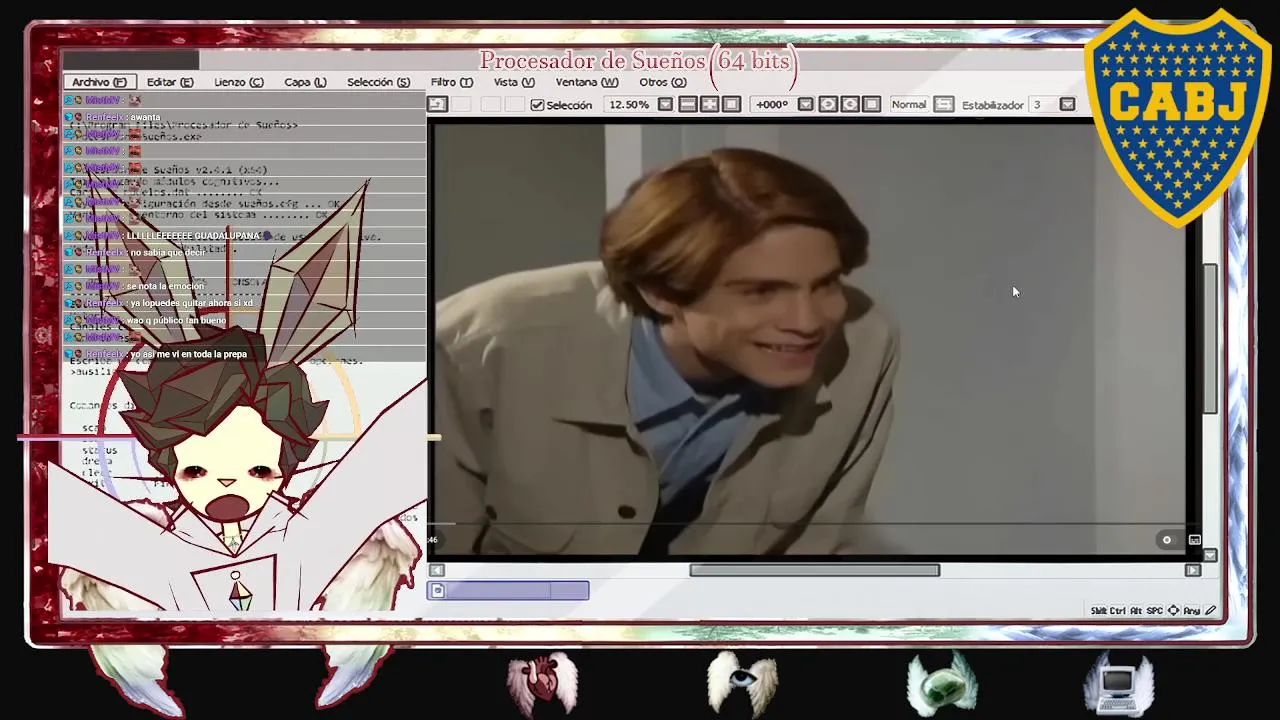Screen dimensions: 1280x720
Task: Click horizontal scrollbar left arrow
Action: [x=436, y=570]
